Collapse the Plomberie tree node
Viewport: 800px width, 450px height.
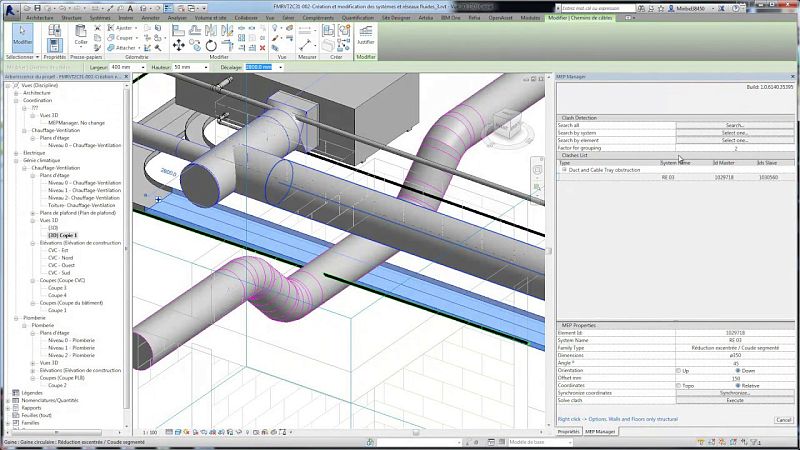tap(16, 317)
